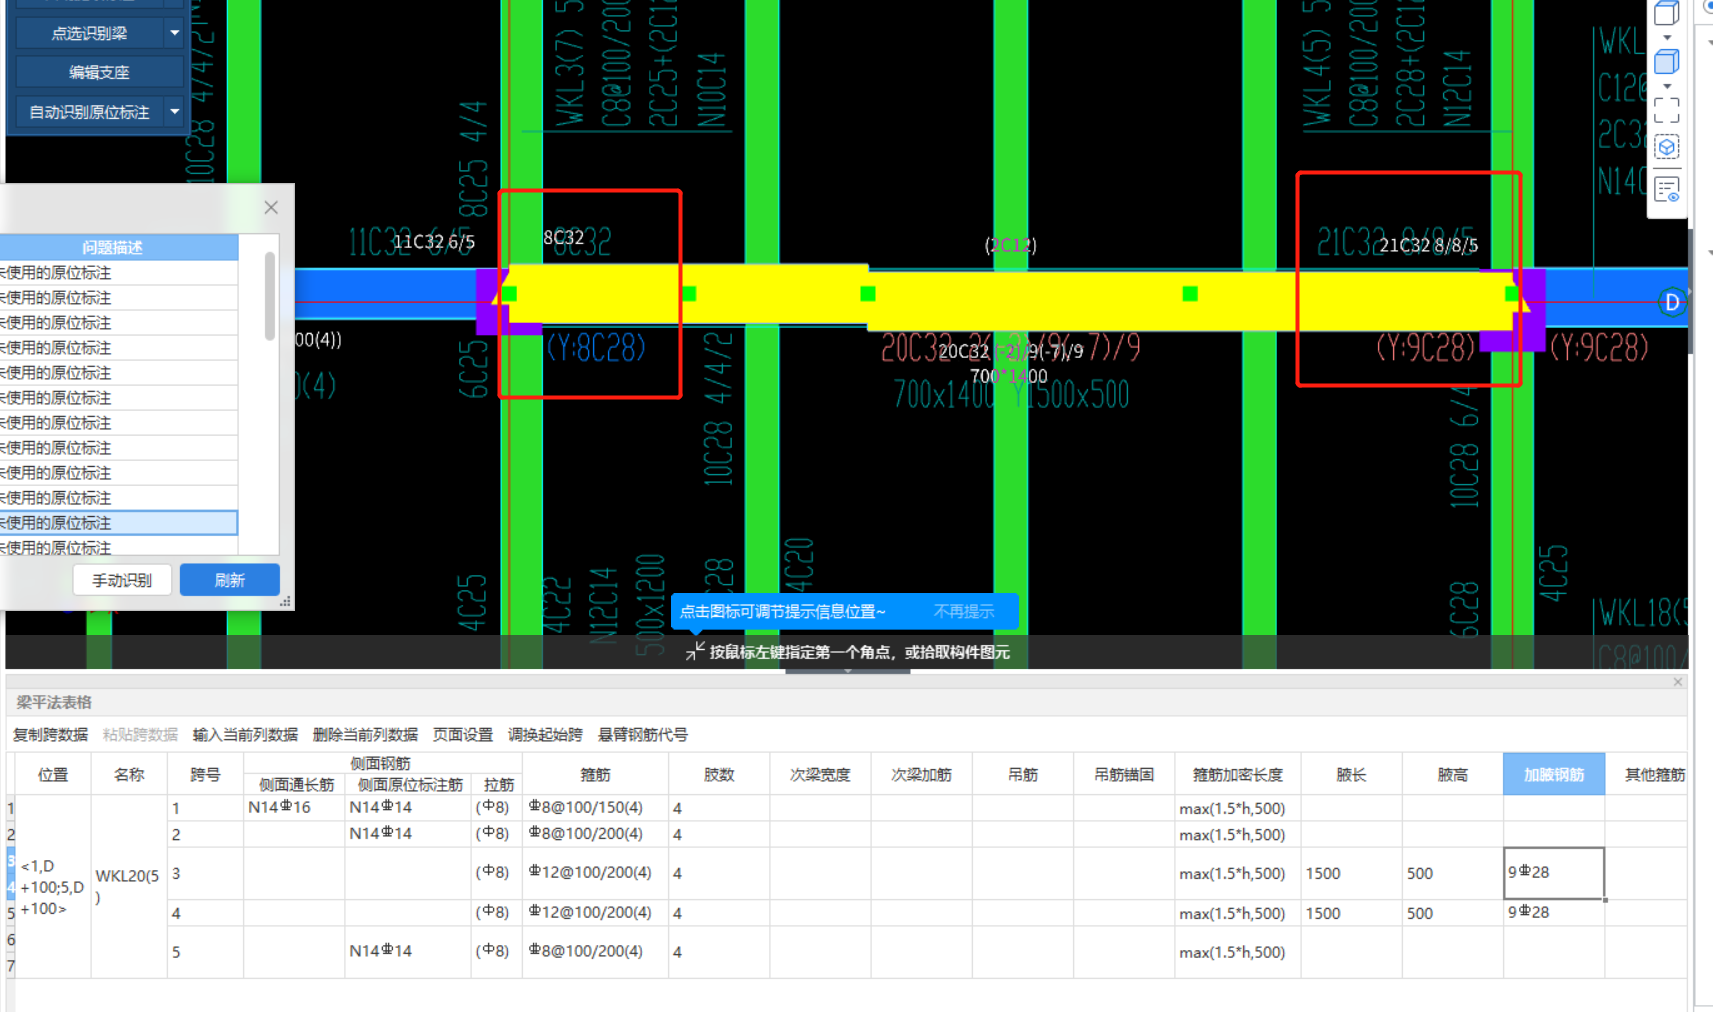This screenshot has width=1713, height=1012.
Task: Click 悬臂钢筋代号 in table toolbar
Action: [x=643, y=735]
